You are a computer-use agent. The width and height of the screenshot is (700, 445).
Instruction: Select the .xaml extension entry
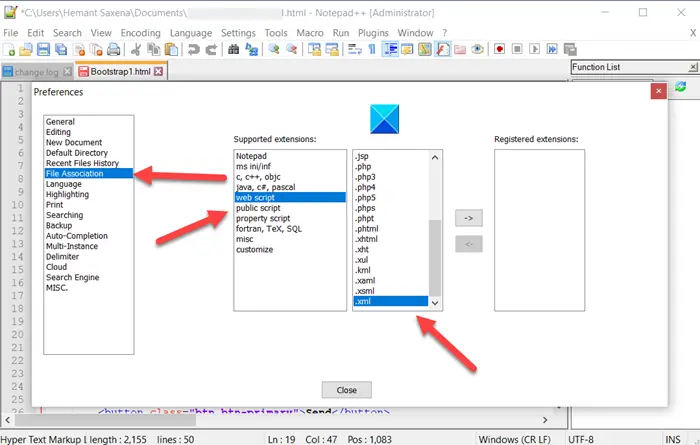[391, 280]
